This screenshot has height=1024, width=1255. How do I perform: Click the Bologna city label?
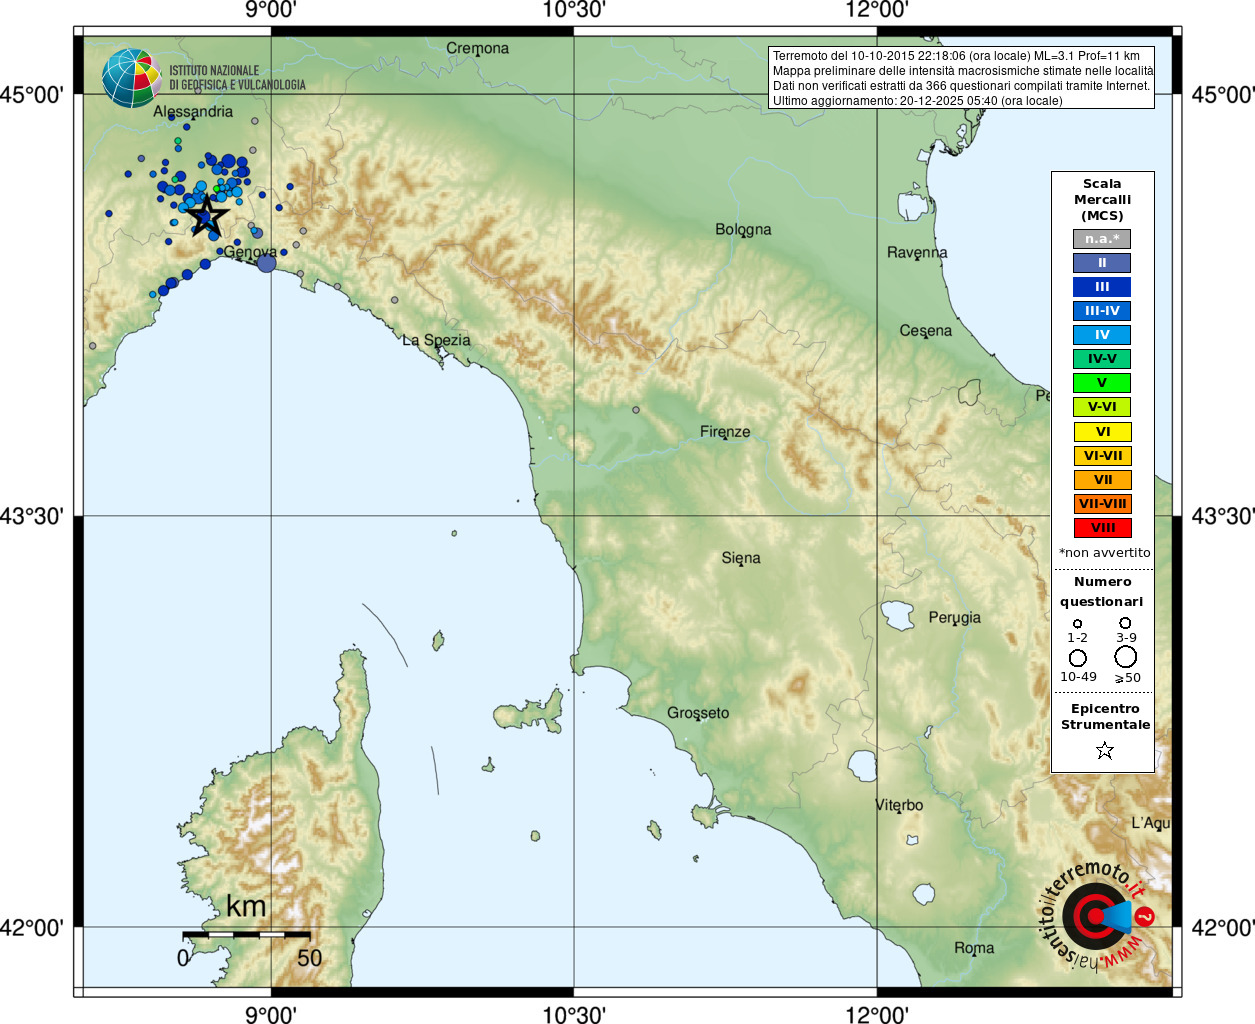743,229
